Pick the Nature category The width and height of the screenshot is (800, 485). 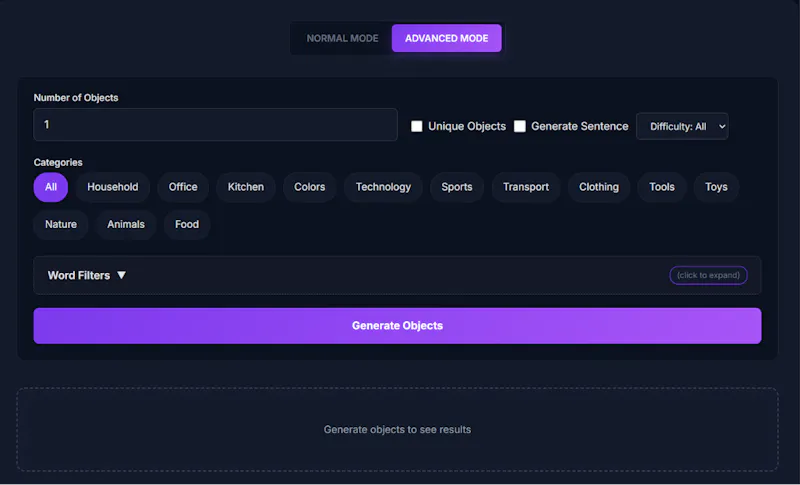pos(61,224)
